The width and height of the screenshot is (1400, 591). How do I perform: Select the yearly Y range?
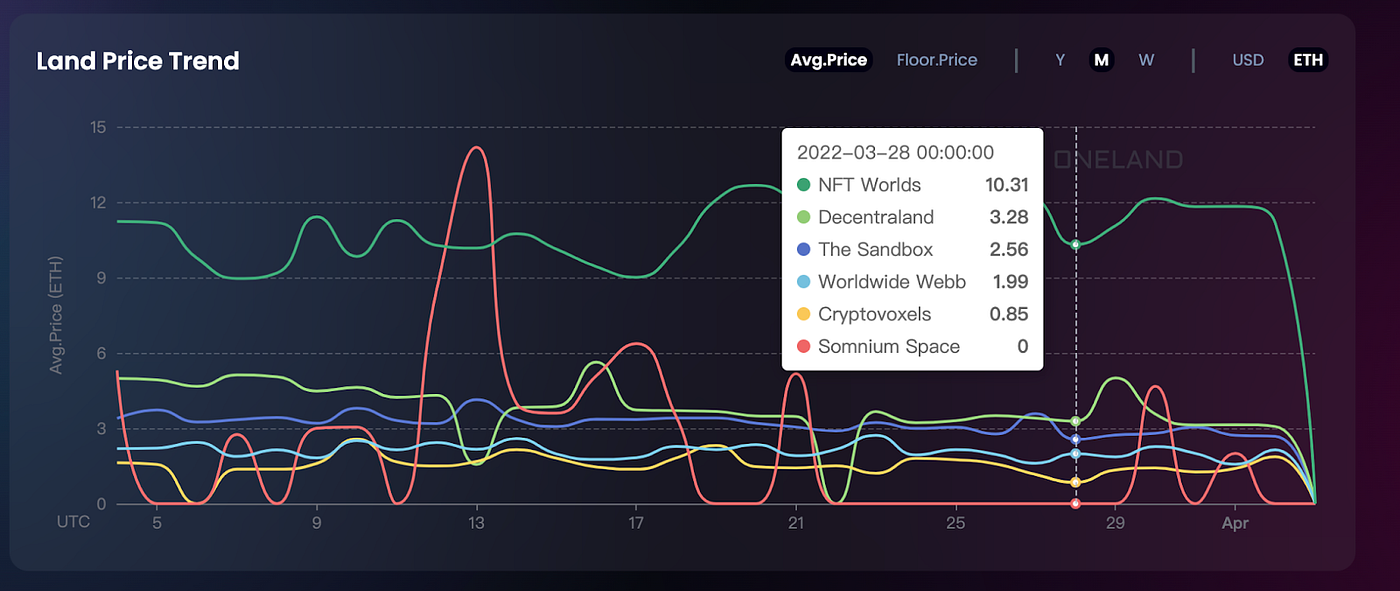1060,60
